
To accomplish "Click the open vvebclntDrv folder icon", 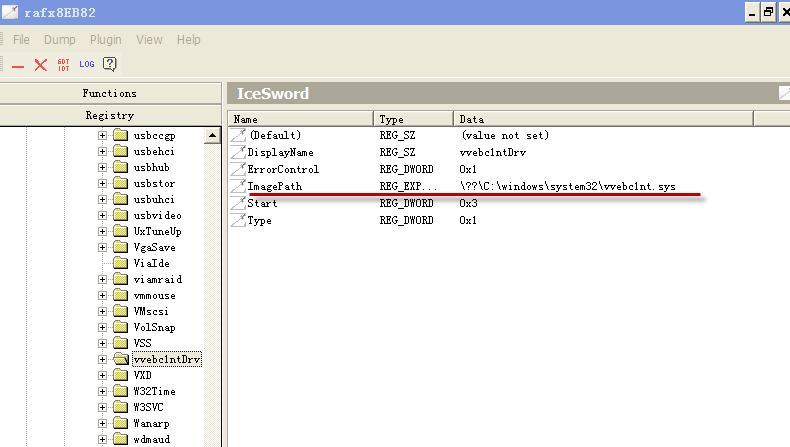I will point(121,359).
